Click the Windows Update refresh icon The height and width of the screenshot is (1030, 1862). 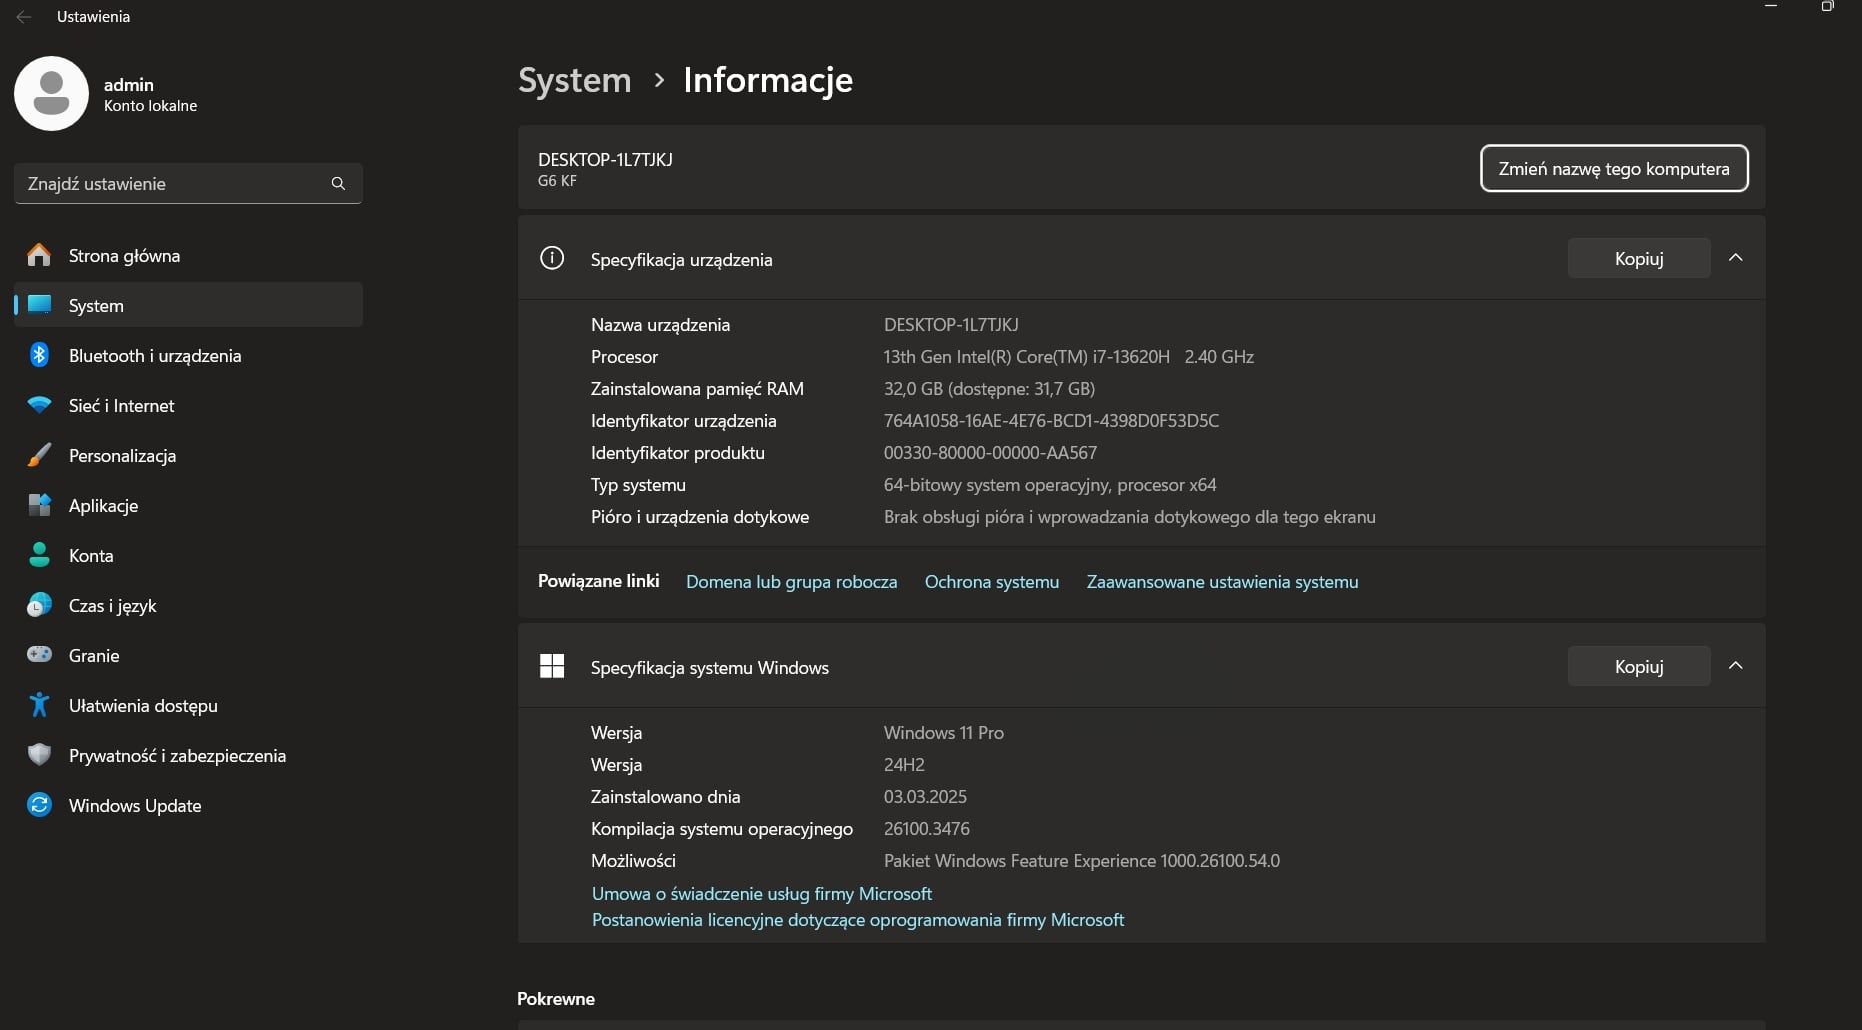(x=39, y=805)
